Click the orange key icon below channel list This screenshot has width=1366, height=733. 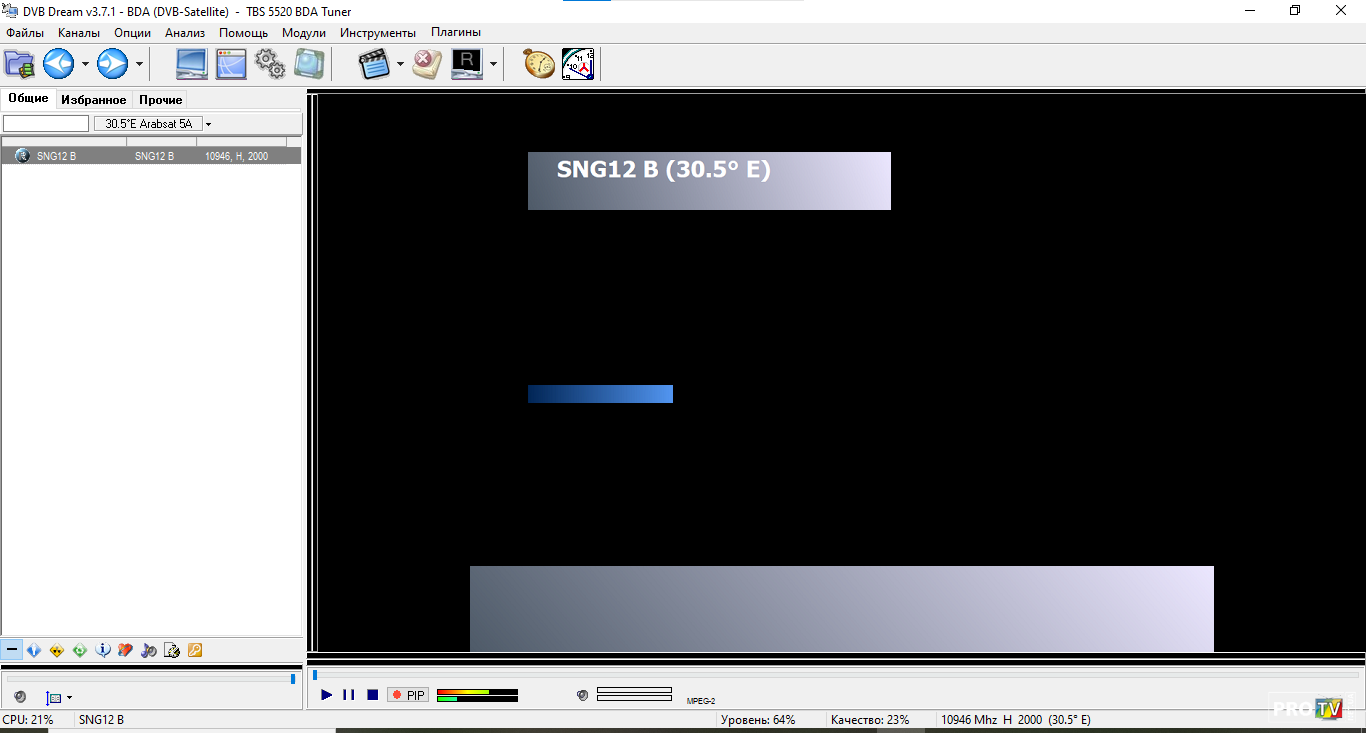point(195,651)
